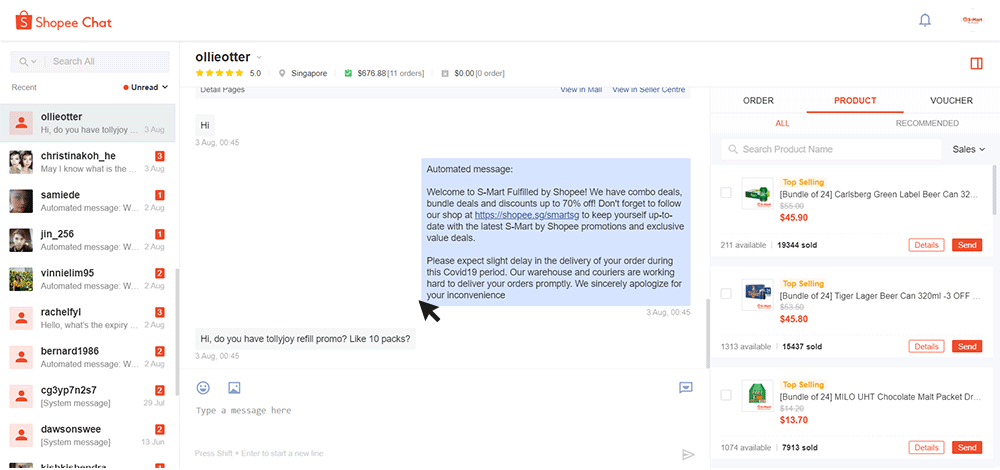View Details of Tiger Lager bundle
This screenshot has width=1000, height=470.
click(926, 346)
